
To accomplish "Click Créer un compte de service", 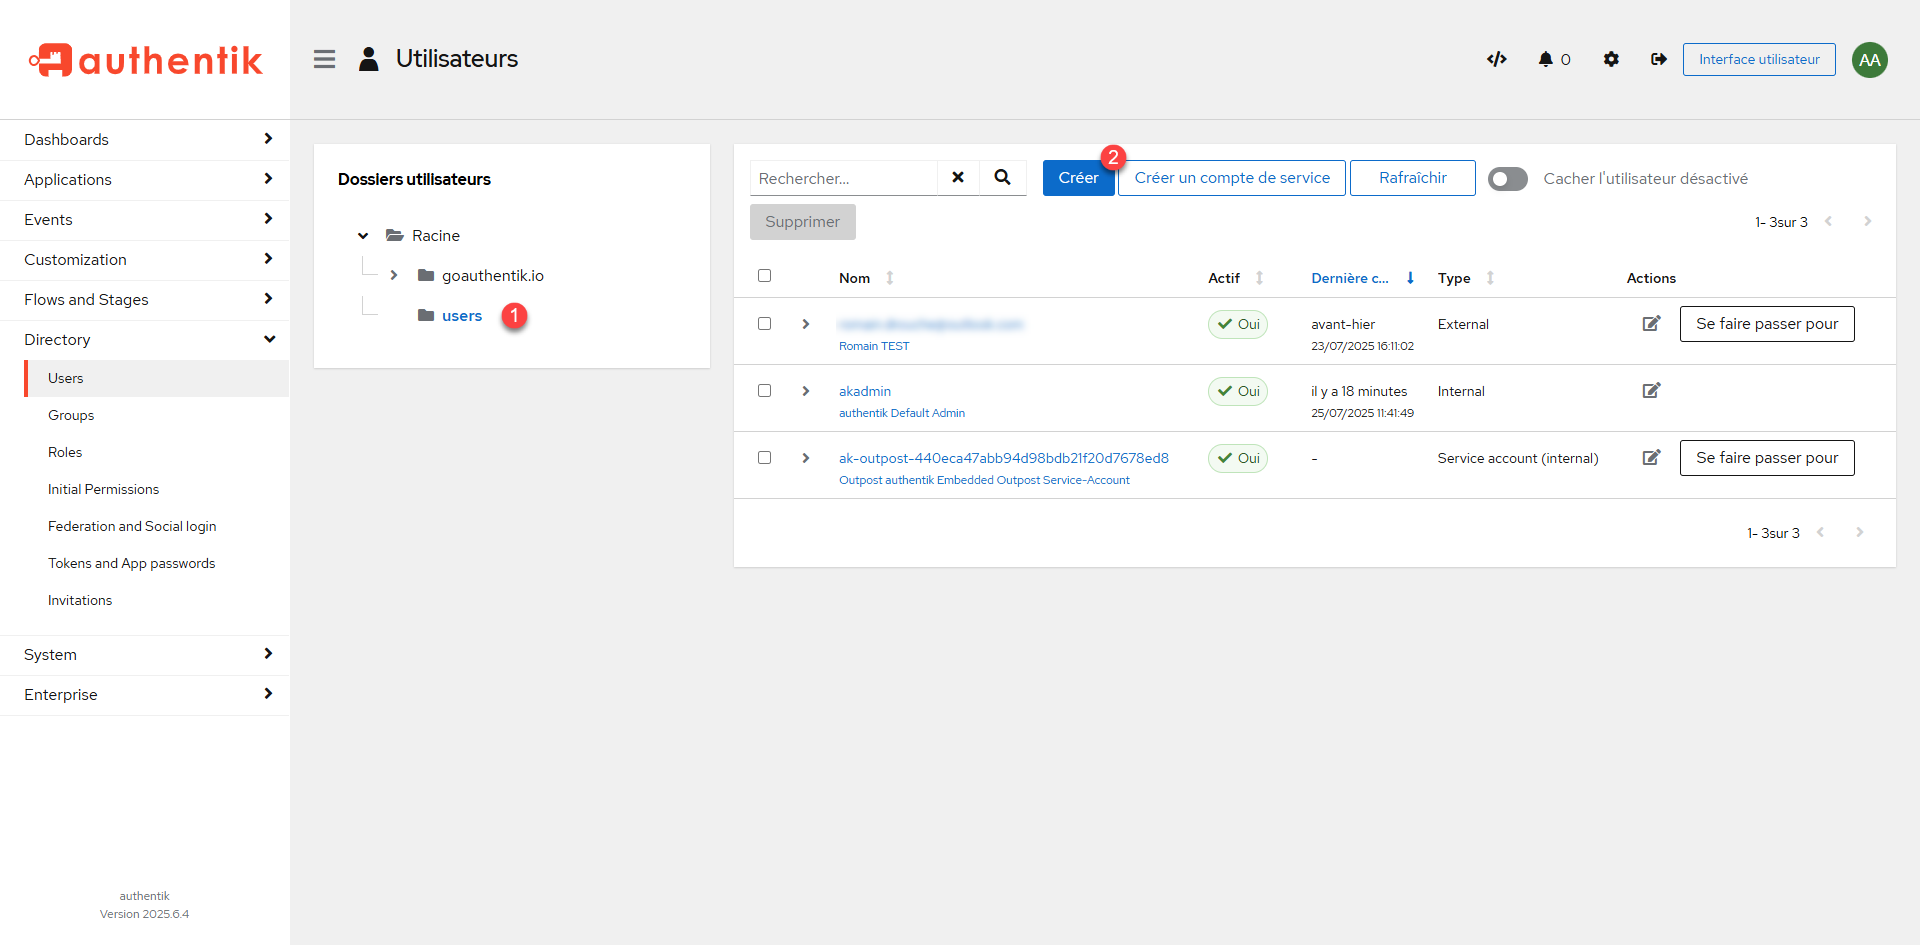I will tap(1231, 178).
